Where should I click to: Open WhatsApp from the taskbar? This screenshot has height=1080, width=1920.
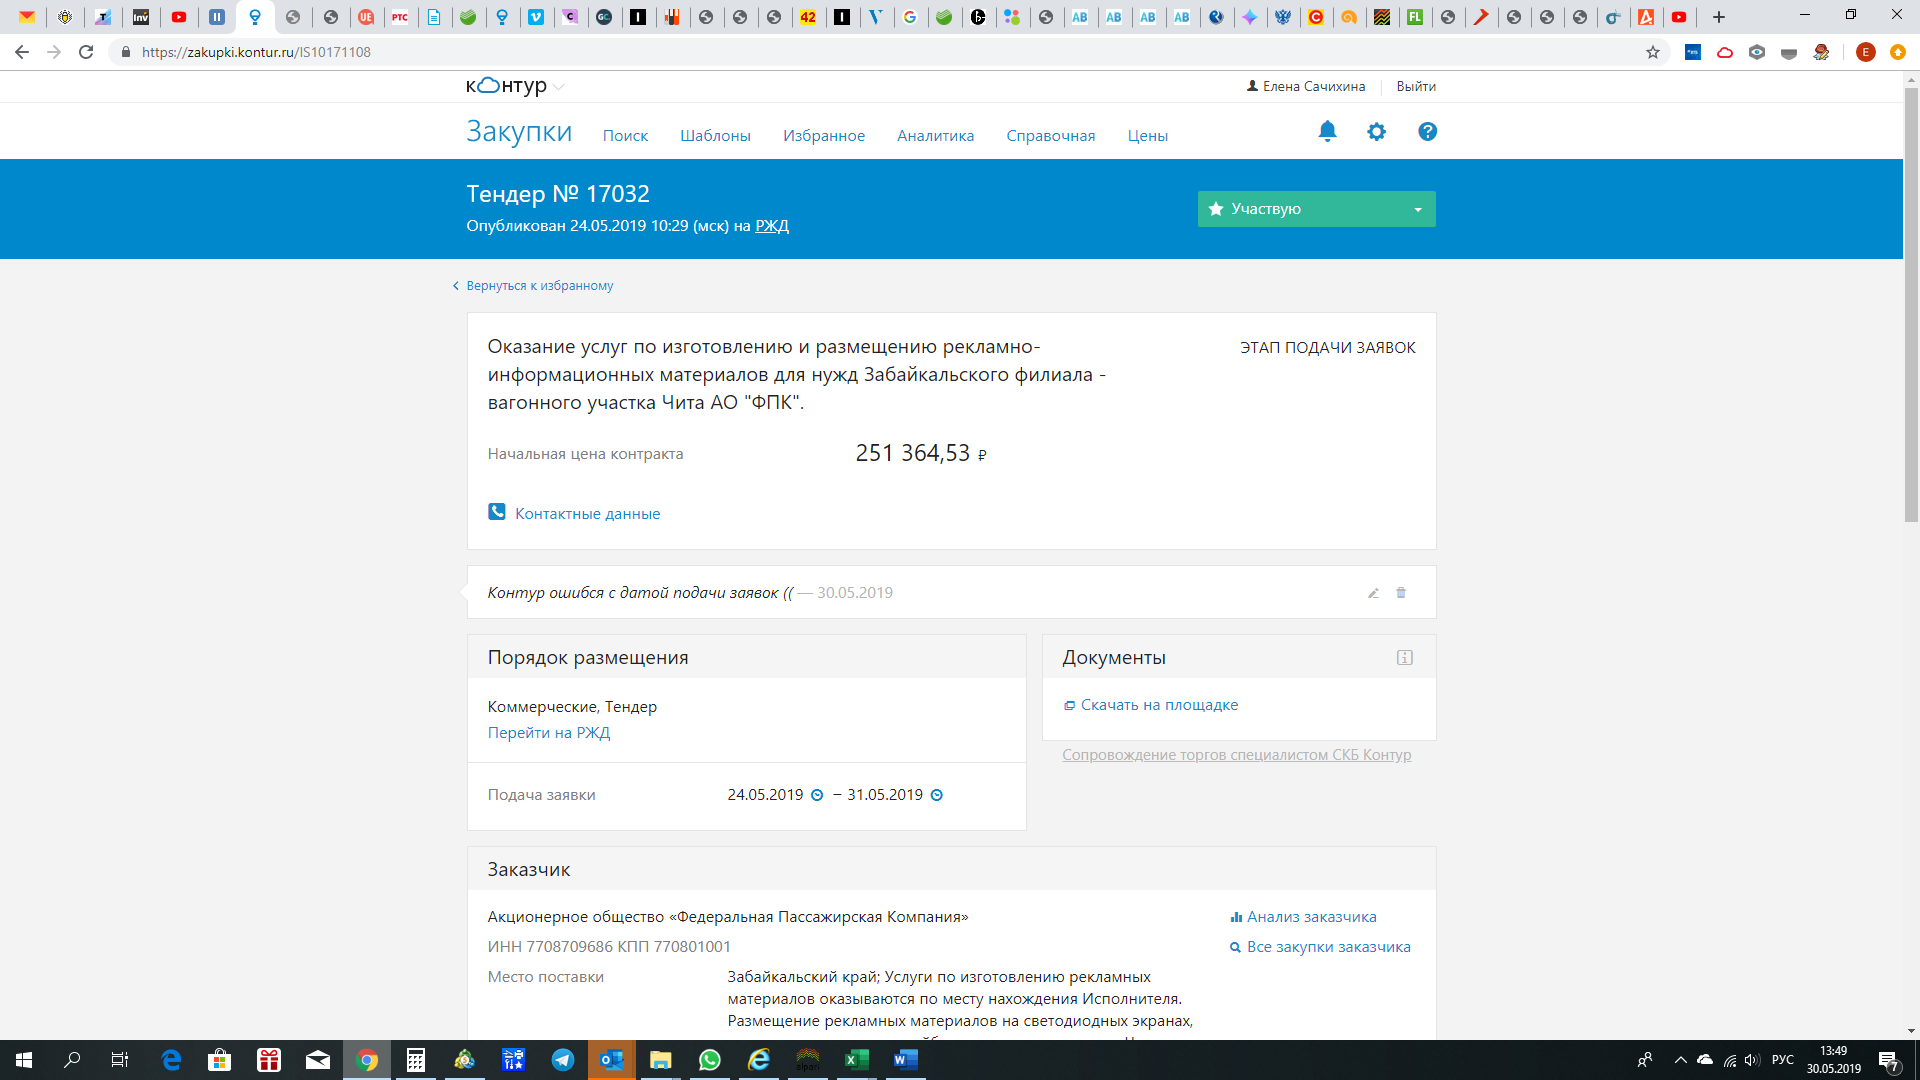coord(710,1060)
